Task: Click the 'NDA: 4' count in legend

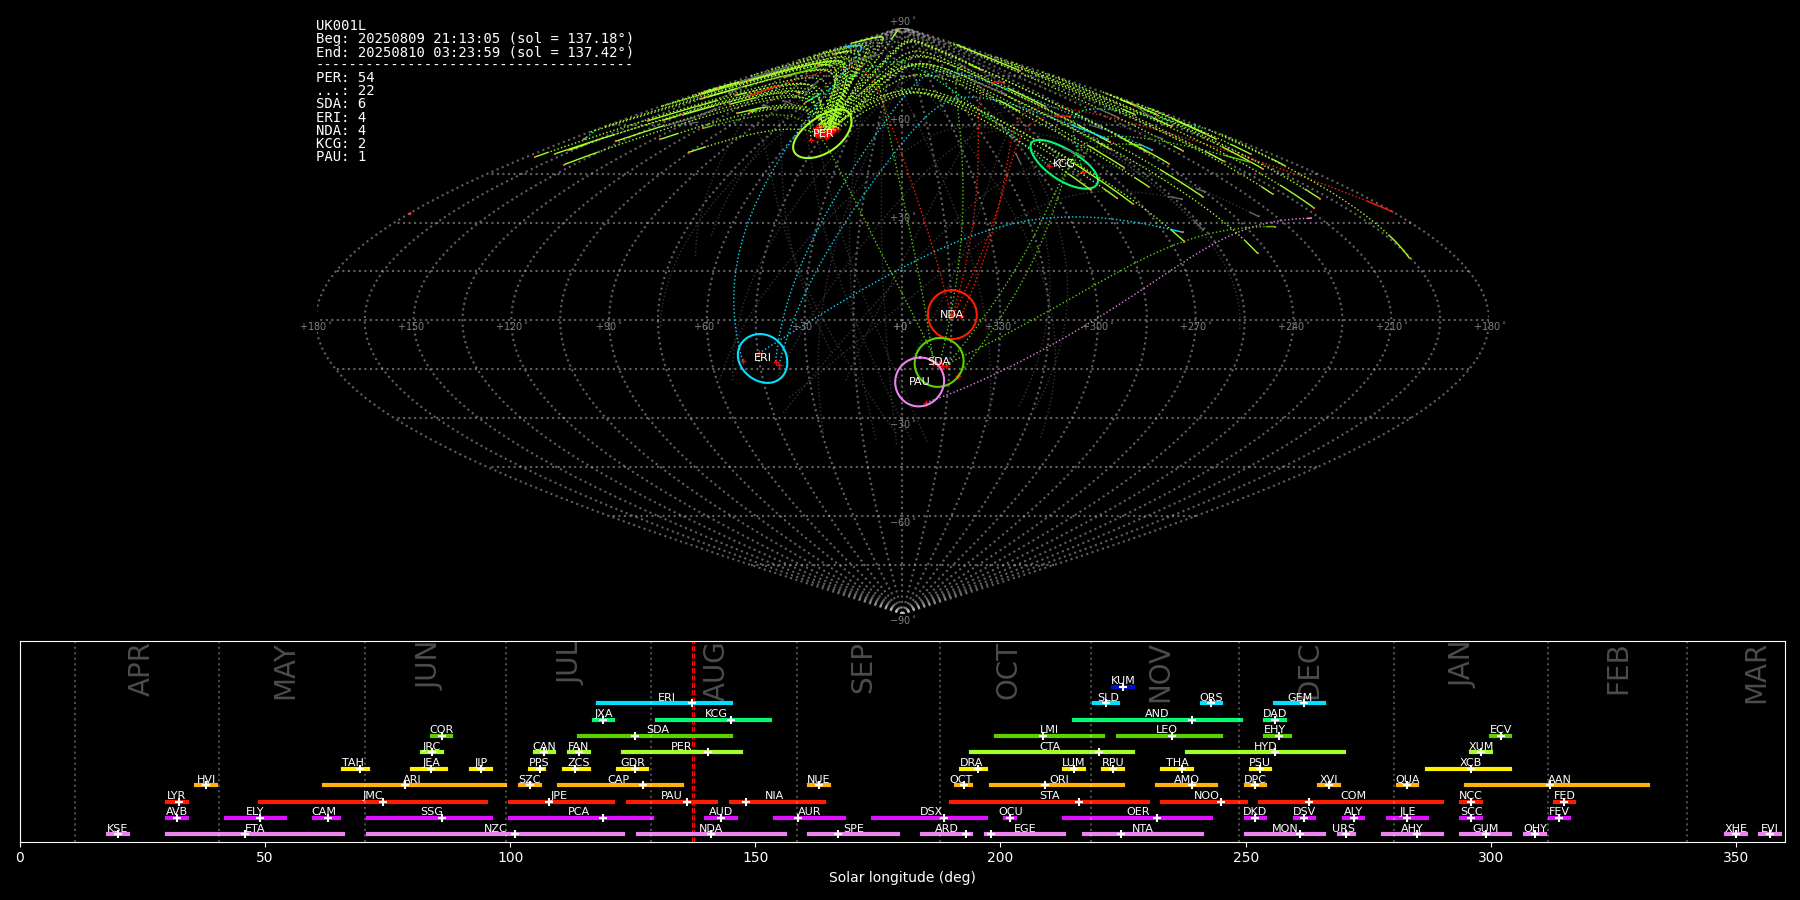Action: 341,131
